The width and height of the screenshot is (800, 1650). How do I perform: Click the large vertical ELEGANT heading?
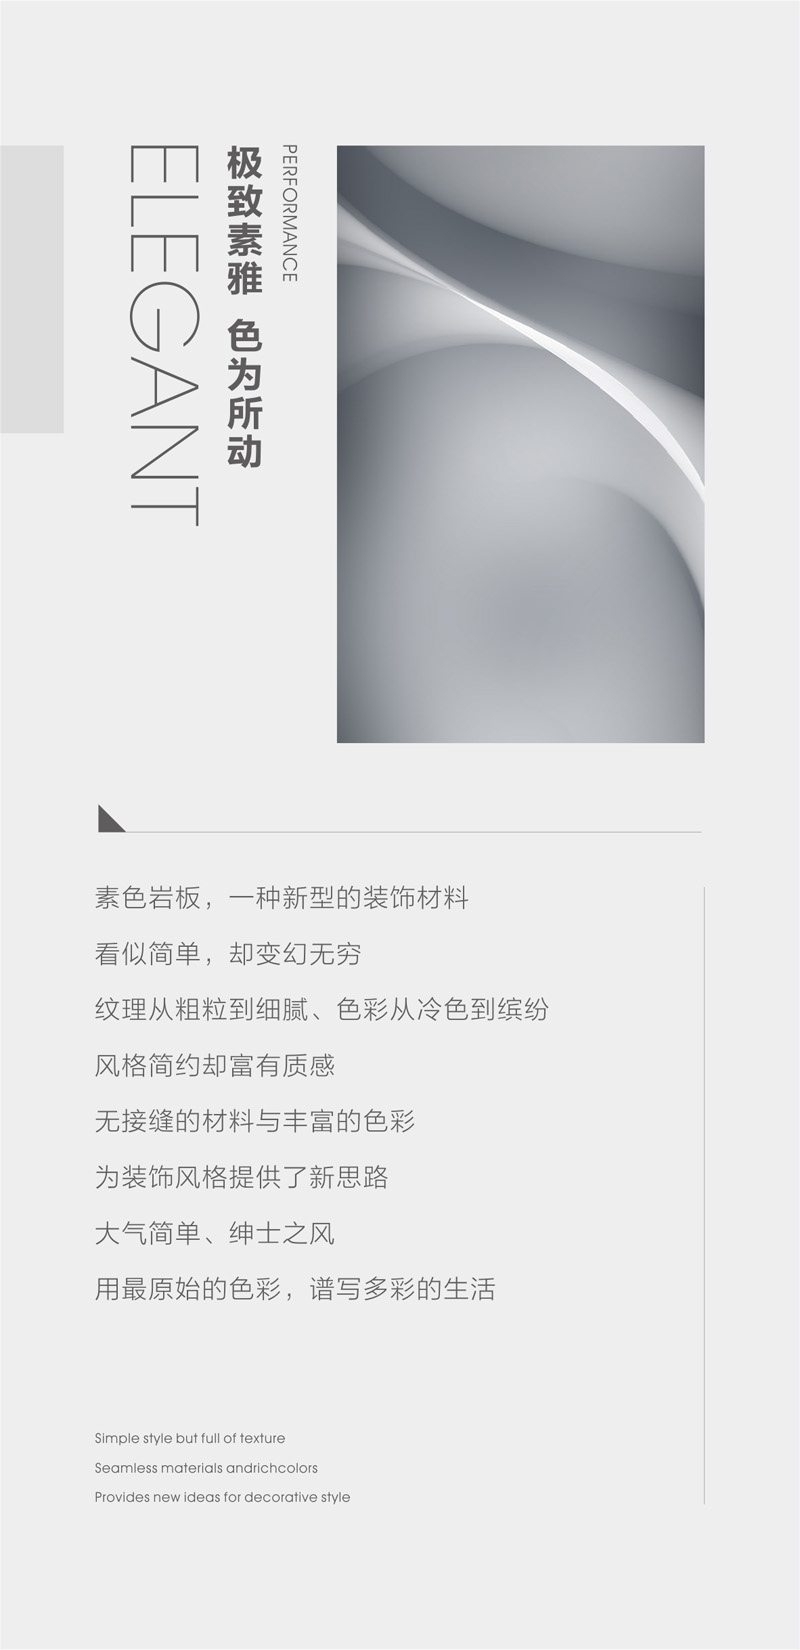pyautogui.click(x=166, y=335)
